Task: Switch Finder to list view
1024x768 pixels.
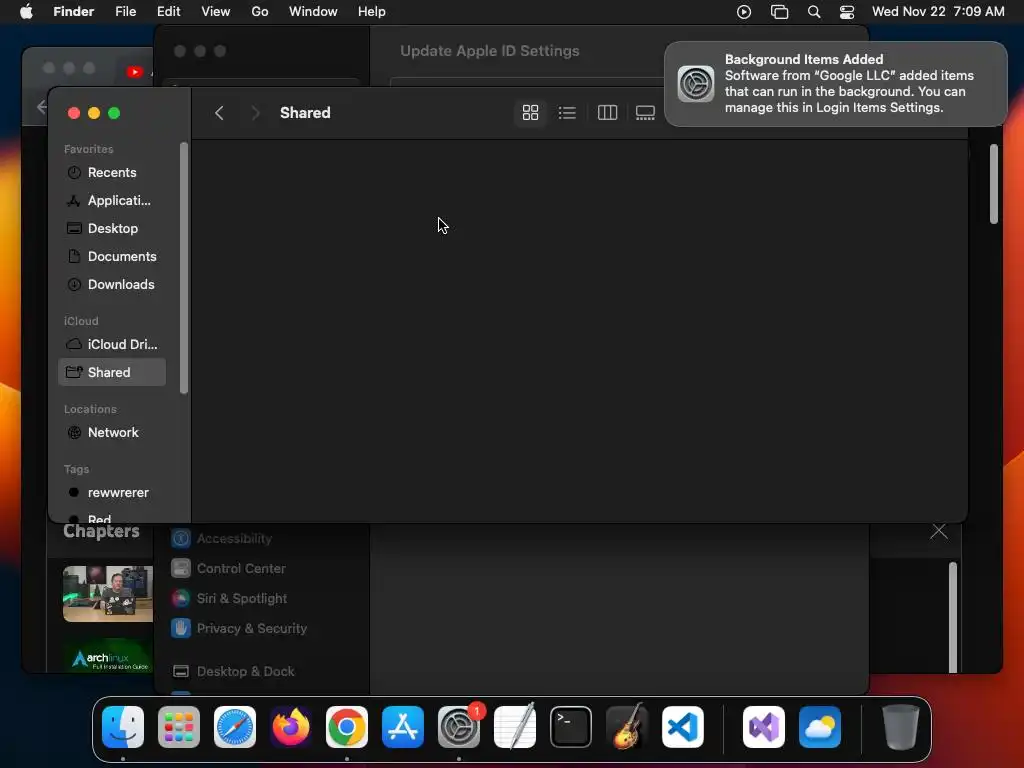Action: [x=567, y=113]
